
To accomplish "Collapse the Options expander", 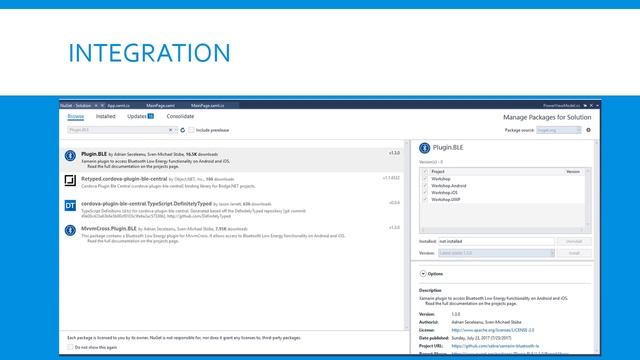I will pyautogui.click(x=423, y=274).
